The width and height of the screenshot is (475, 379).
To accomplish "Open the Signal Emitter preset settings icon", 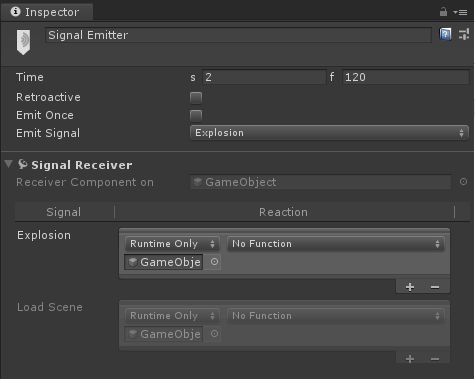I will [x=464, y=34].
